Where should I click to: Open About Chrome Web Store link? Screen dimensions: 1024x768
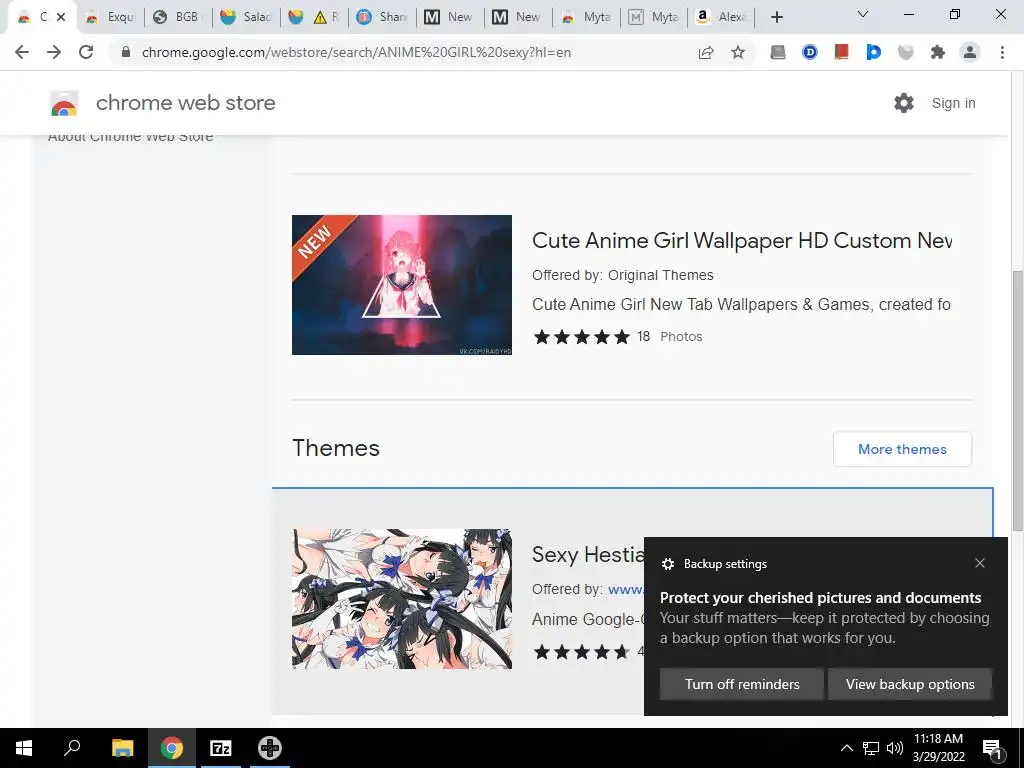(x=131, y=136)
